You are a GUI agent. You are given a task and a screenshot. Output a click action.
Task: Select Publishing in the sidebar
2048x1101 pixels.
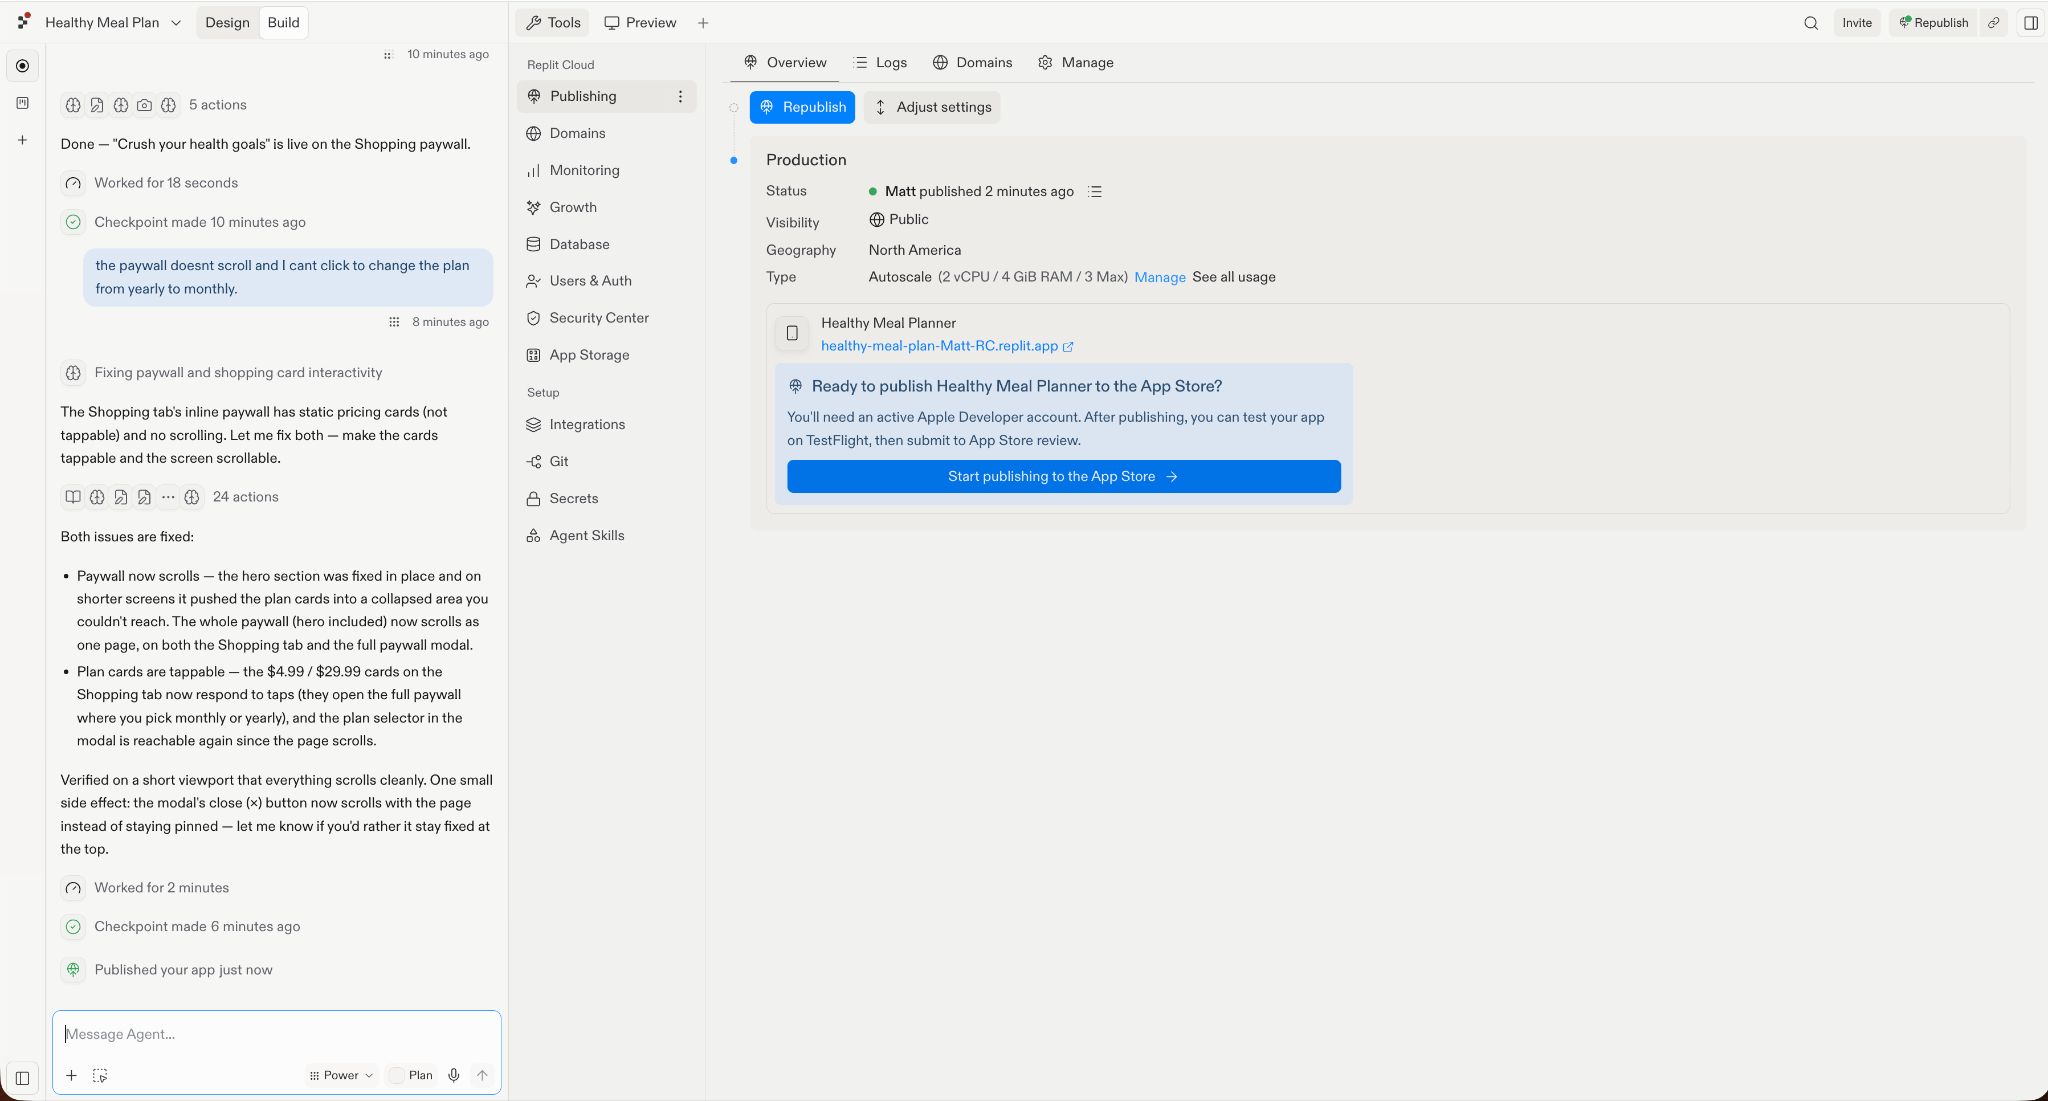point(606,97)
